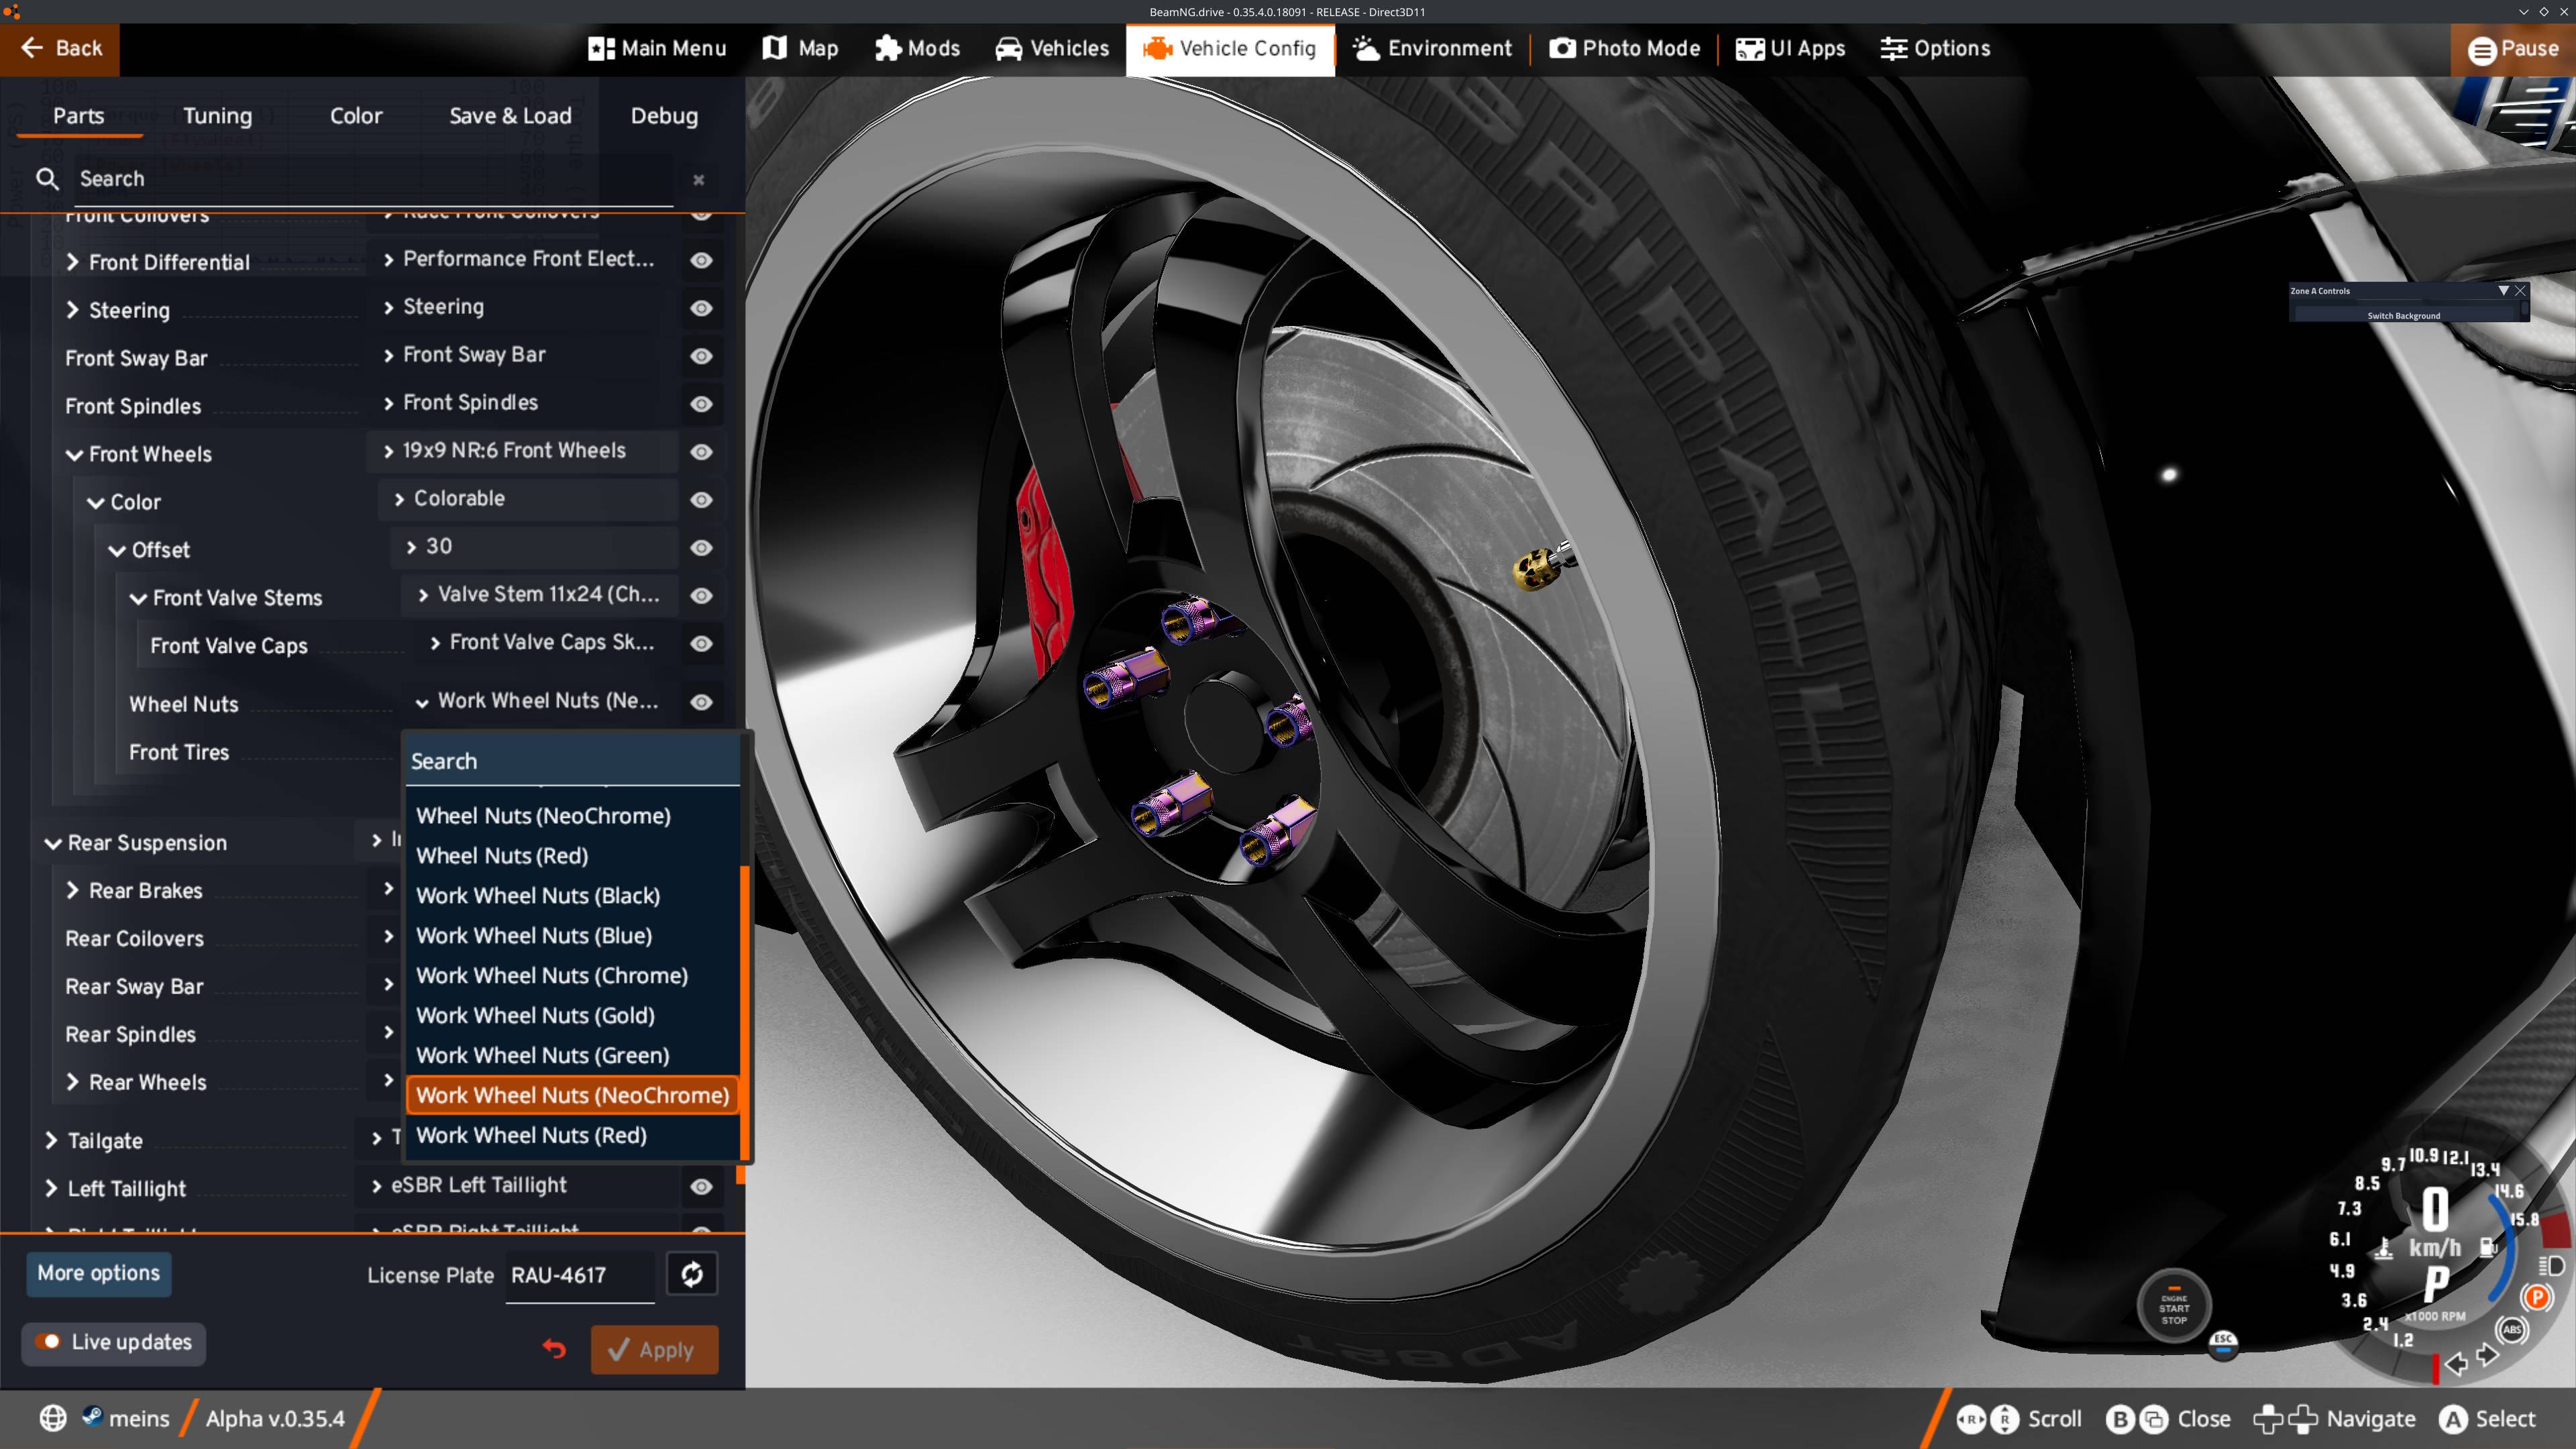Toggle visibility eye for Valve Stem 11x24
This screenshot has height=1449, width=2576.
702,596
